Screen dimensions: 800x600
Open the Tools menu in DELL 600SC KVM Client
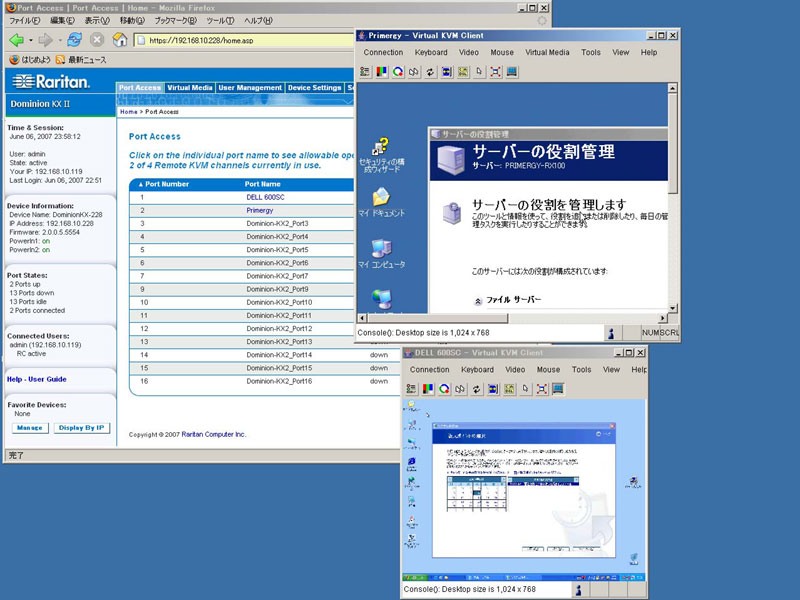(x=581, y=370)
